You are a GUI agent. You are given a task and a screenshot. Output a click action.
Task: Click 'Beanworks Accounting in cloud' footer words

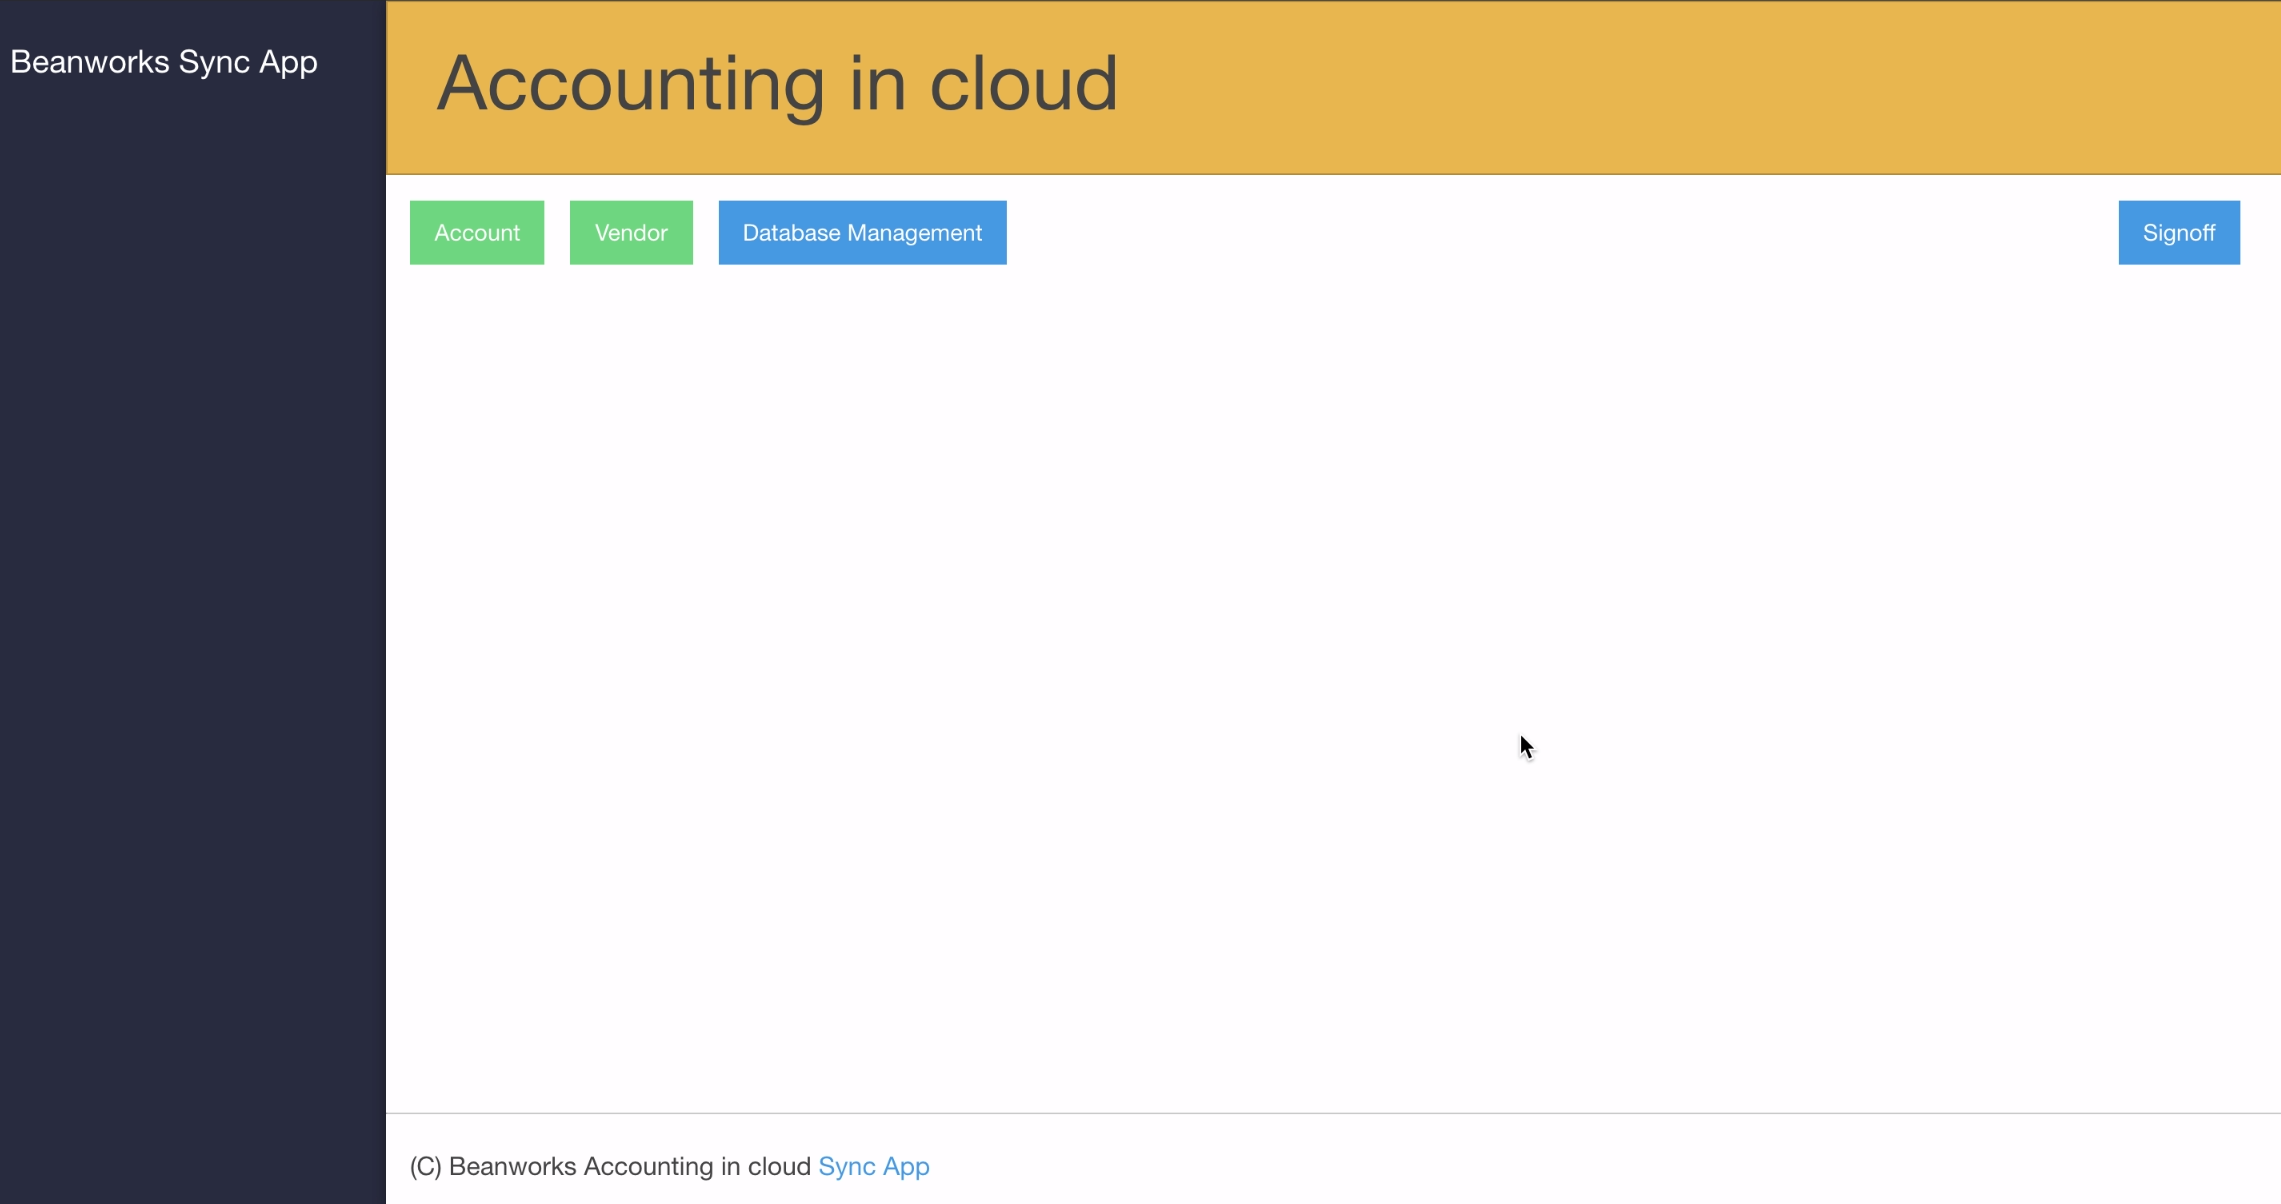pos(630,1166)
